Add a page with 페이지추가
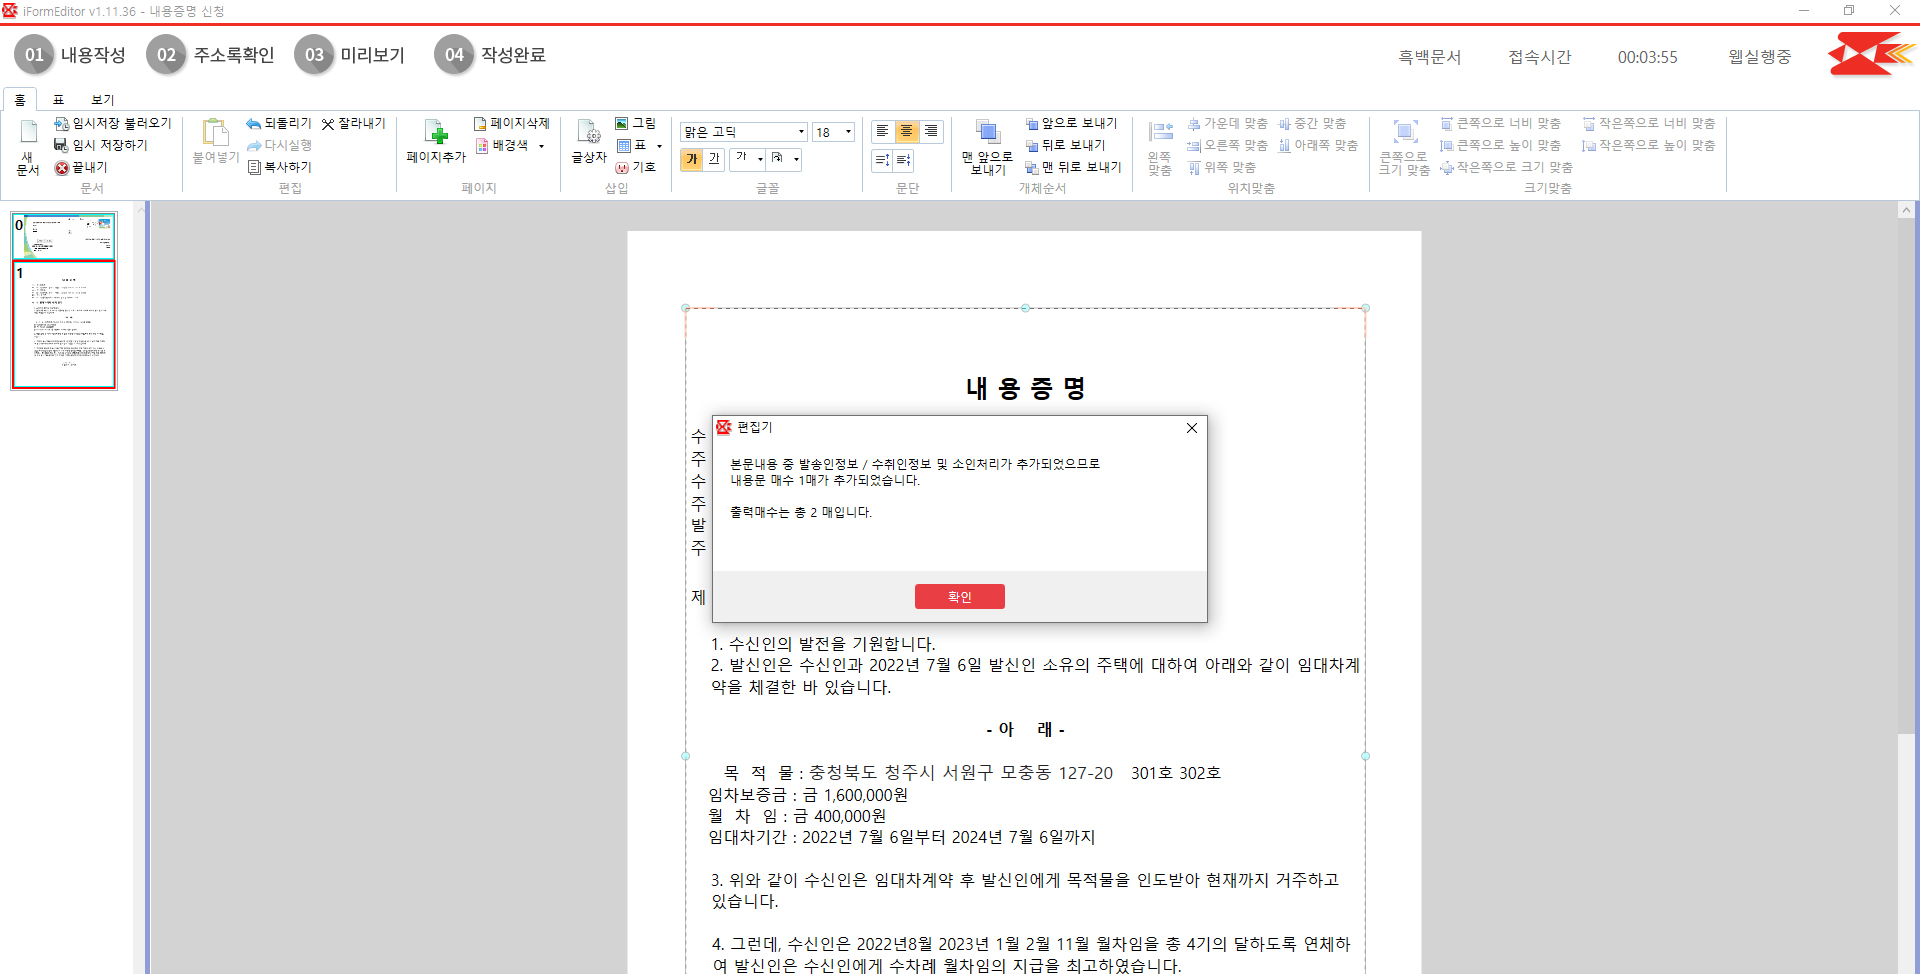Screen dimensions: 1920x974 [436, 141]
